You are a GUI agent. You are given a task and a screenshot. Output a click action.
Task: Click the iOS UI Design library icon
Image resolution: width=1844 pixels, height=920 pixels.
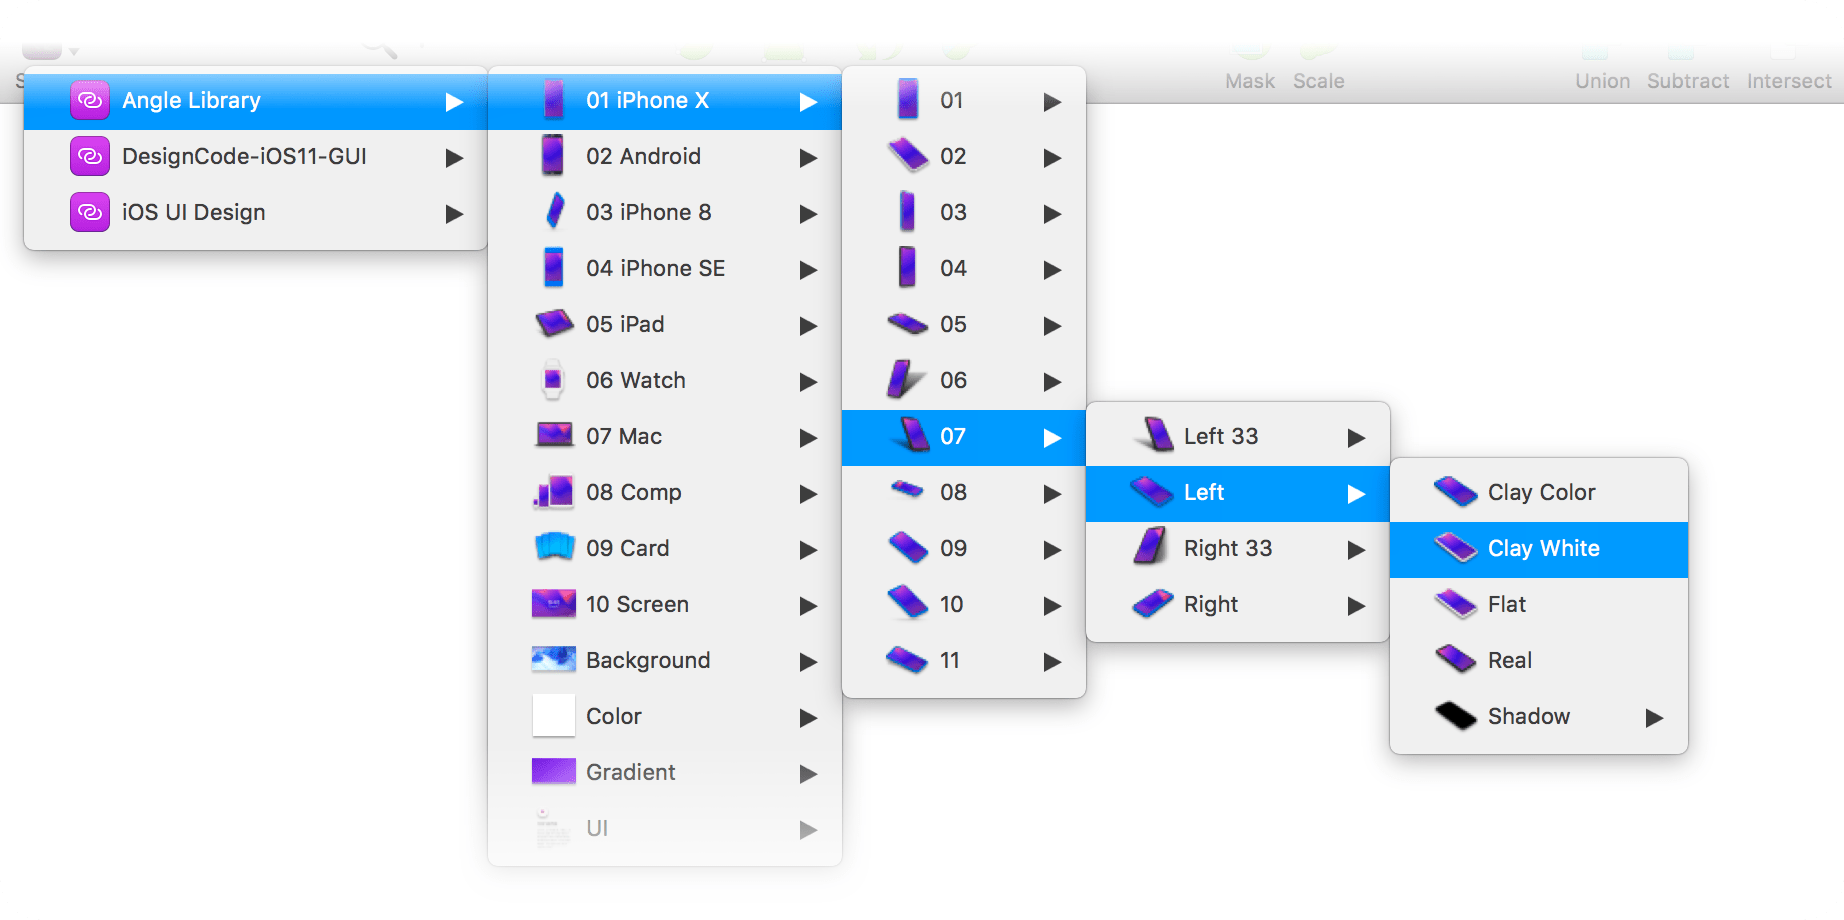pyautogui.click(x=90, y=213)
